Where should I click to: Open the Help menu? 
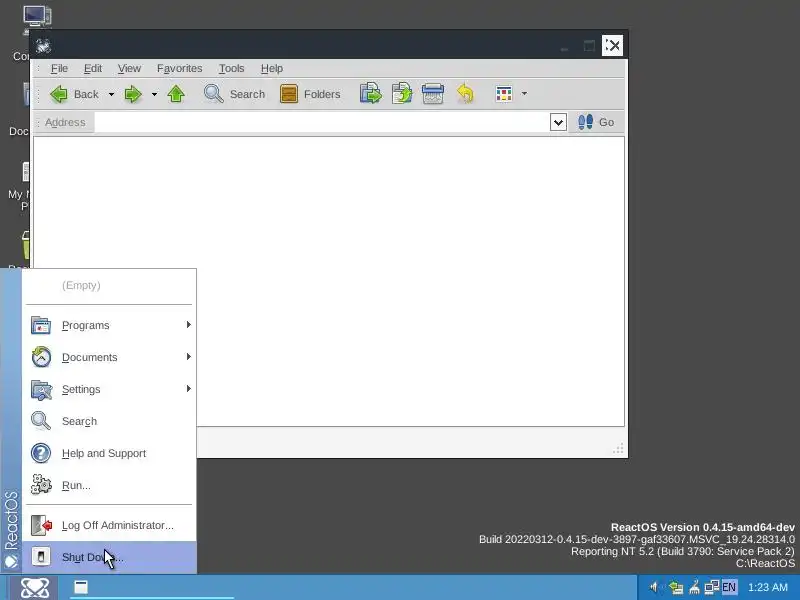tap(272, 68)
